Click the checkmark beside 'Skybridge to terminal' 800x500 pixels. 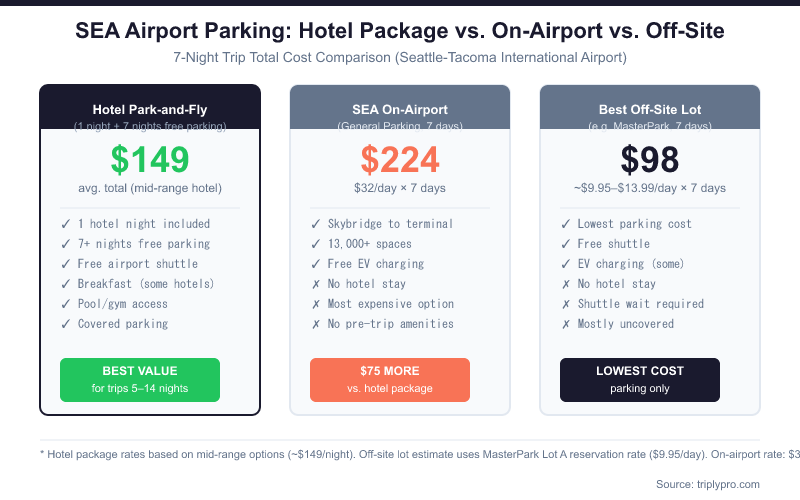tap(316, 224)
